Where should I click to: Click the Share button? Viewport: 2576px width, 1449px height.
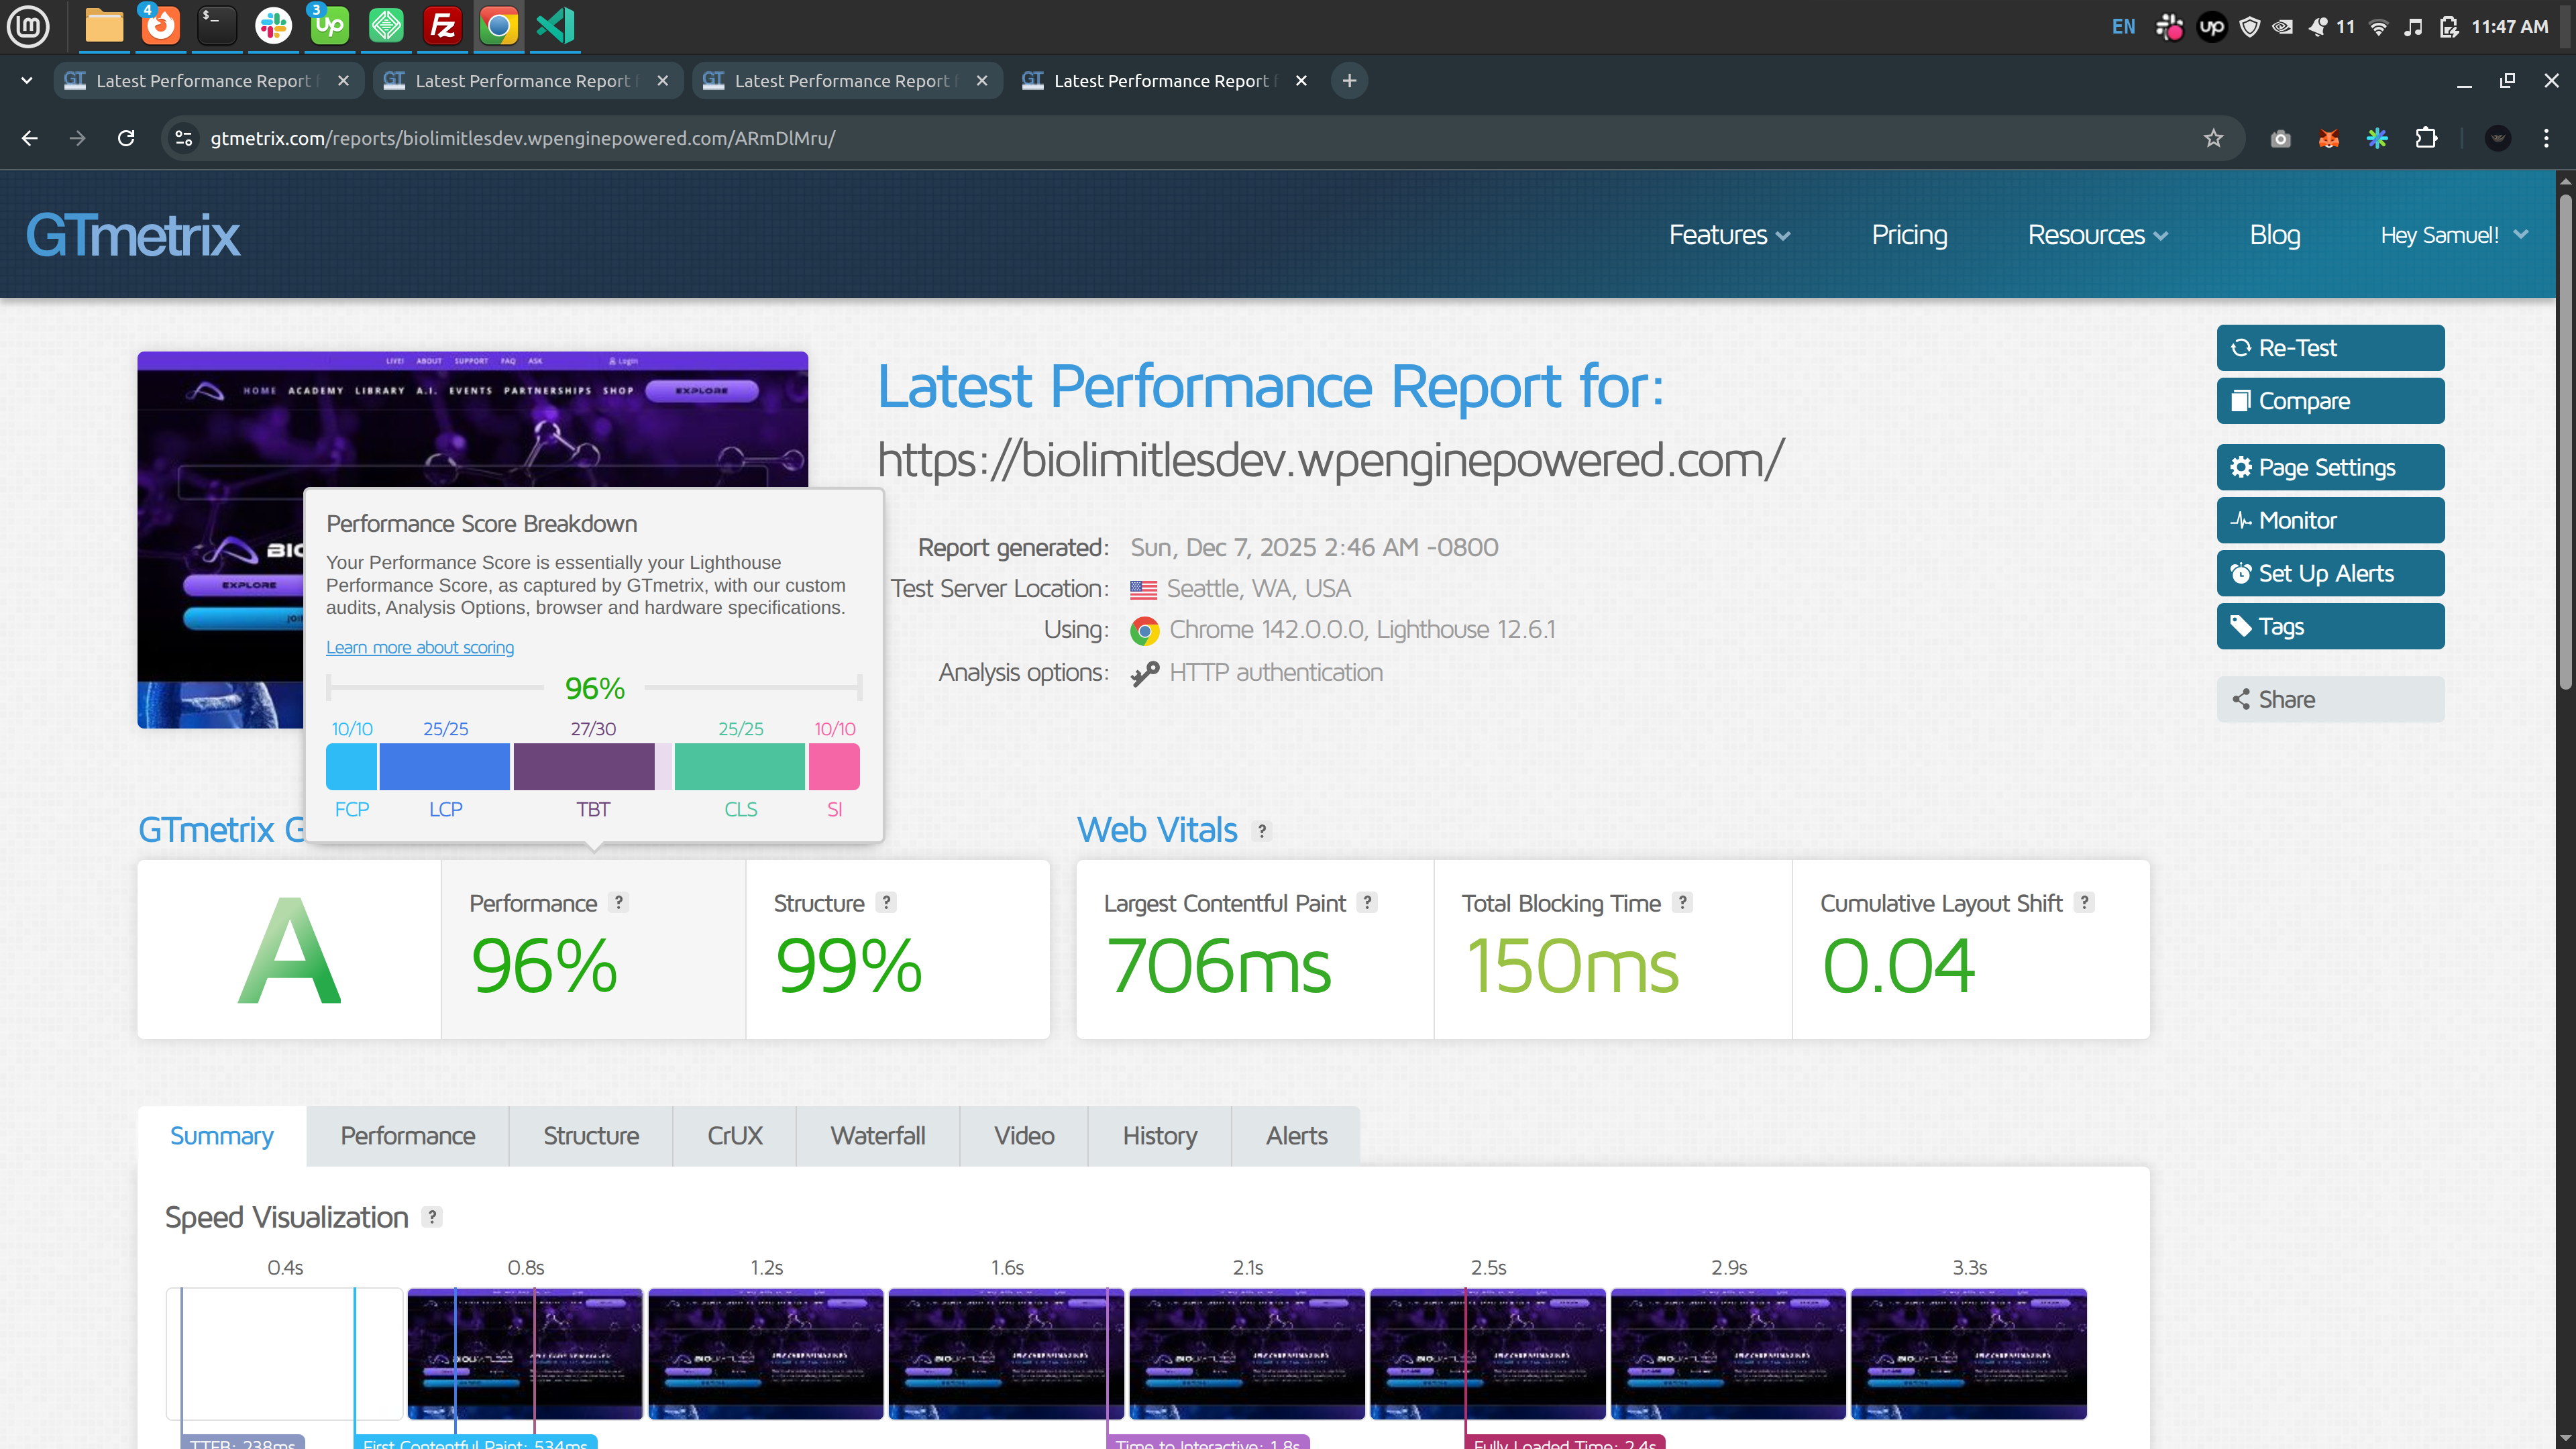tap(2329, 699)
